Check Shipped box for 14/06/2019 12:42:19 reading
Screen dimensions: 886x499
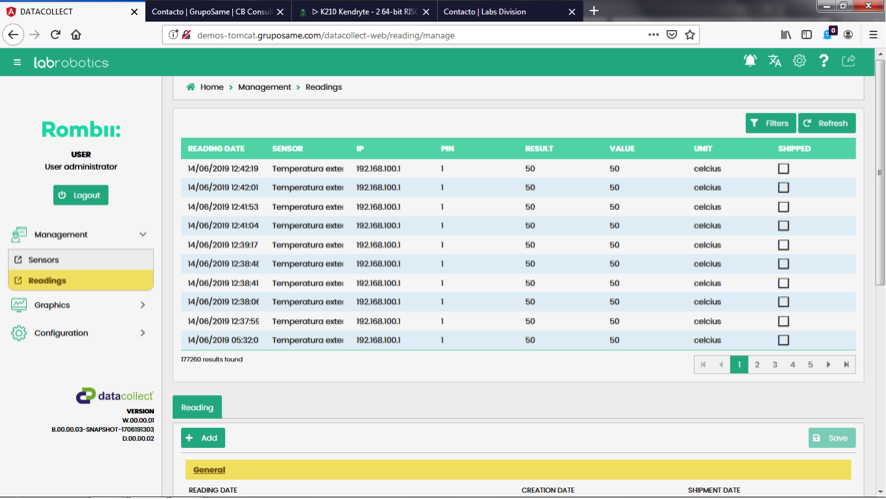point(784,168)
